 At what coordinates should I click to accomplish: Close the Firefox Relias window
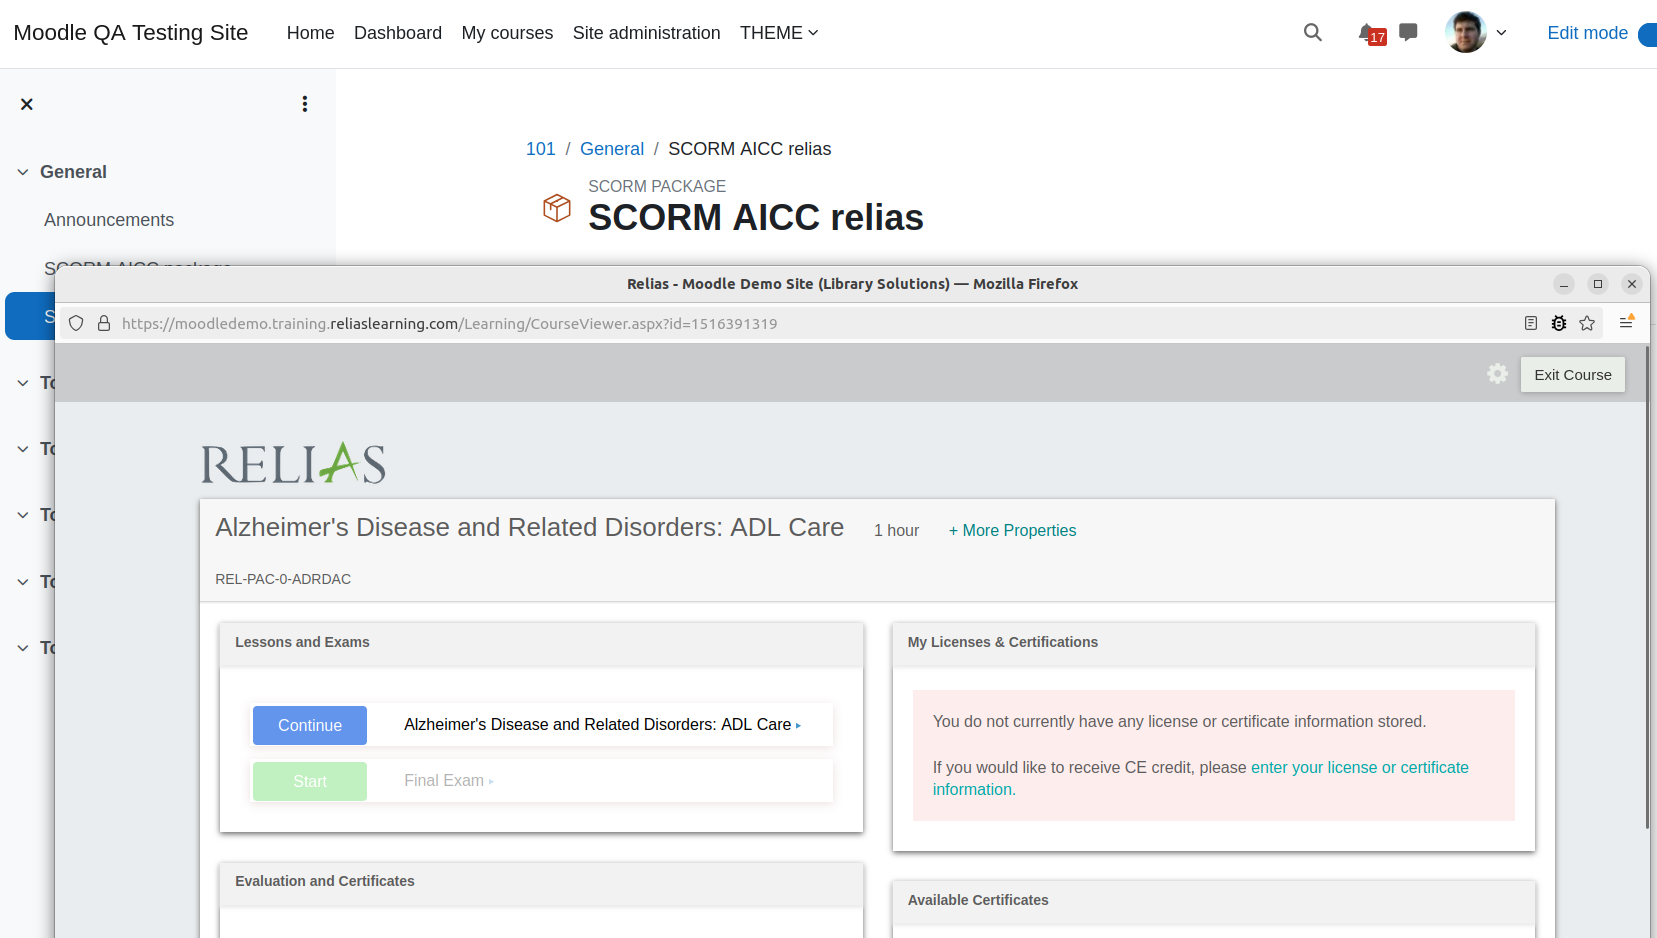coord(1632,284)
